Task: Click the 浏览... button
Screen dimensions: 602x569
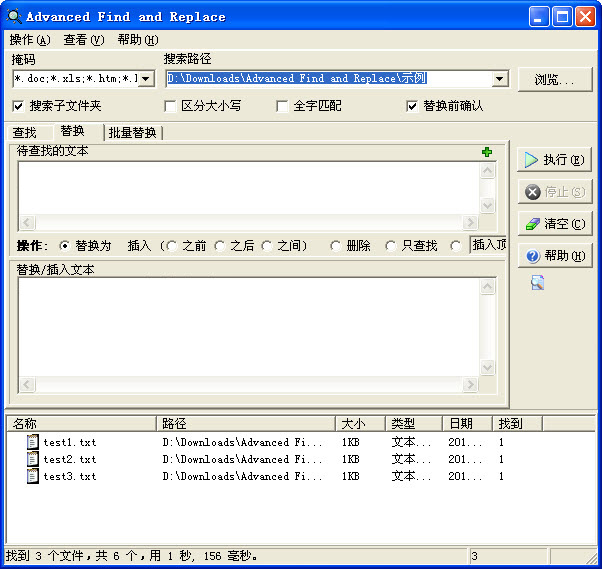Action: point(554,79)
